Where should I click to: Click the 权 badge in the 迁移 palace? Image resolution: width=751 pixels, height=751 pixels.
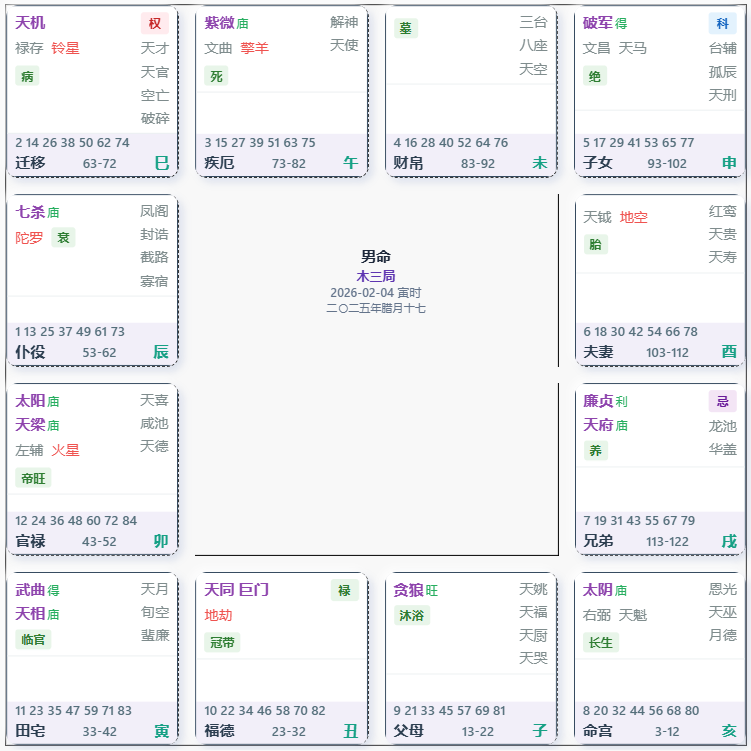tap(154, 23)
